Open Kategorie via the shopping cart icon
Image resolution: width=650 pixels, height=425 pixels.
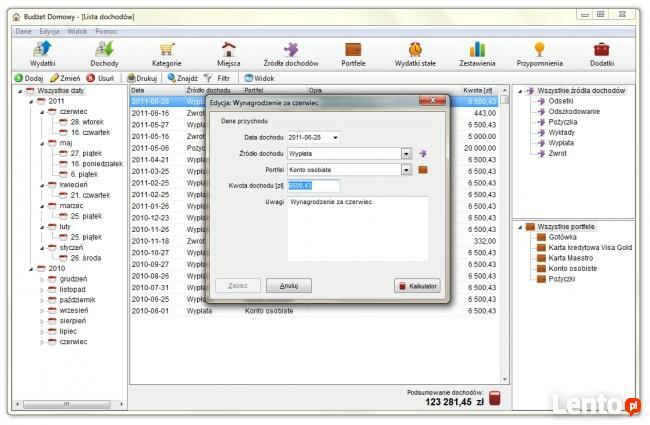(166, 53)
